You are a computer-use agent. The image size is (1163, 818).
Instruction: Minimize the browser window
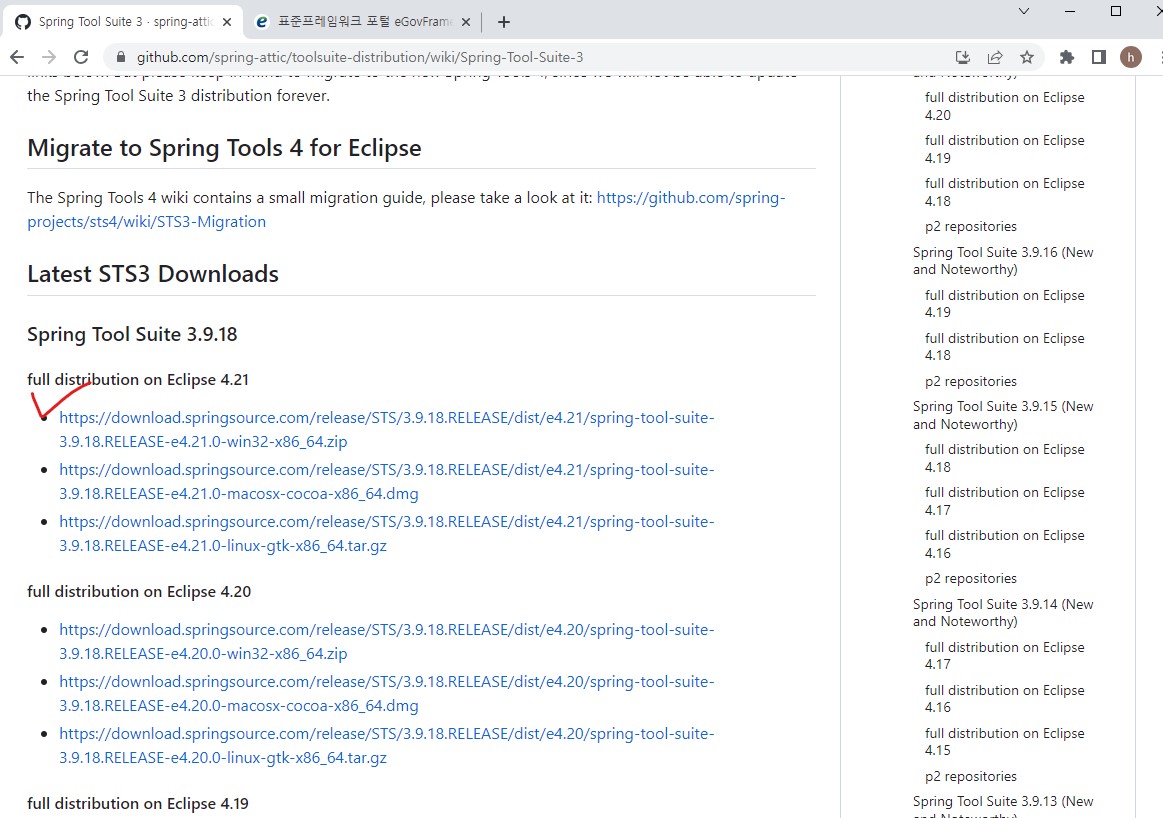tap(1070, 11)
